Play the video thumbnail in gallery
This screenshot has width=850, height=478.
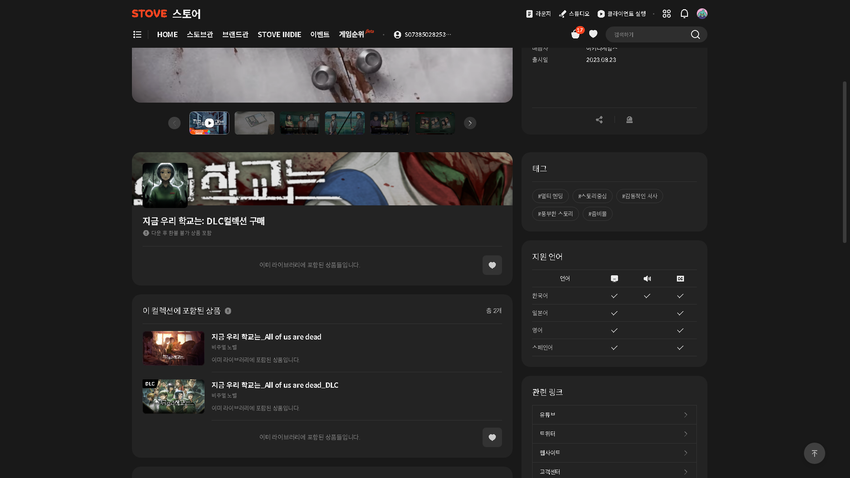[x=209, y=123]
